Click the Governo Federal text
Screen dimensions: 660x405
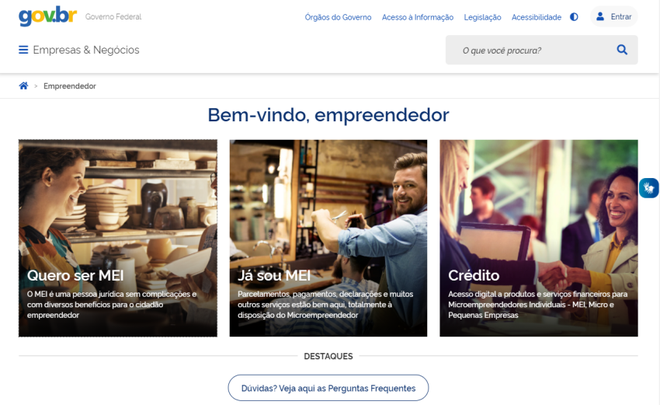pos(113,17)
